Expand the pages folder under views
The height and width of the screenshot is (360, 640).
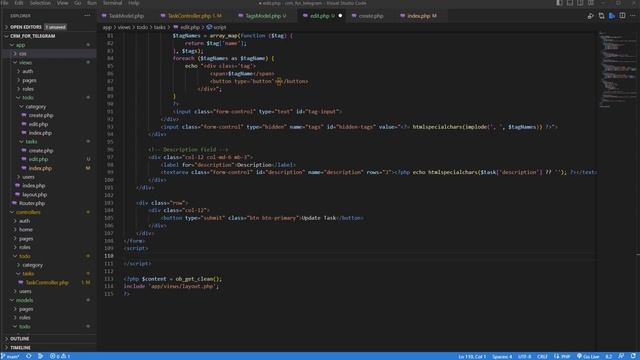pyautogui.click(x=29, y=80)
